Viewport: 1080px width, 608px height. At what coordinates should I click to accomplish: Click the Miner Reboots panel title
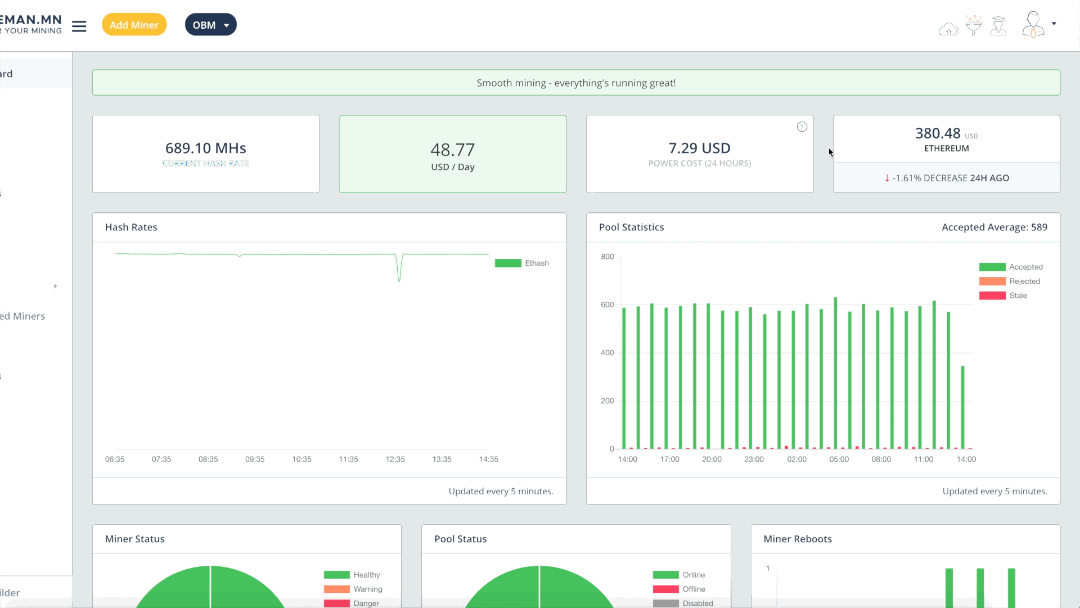tap(798, 539)
